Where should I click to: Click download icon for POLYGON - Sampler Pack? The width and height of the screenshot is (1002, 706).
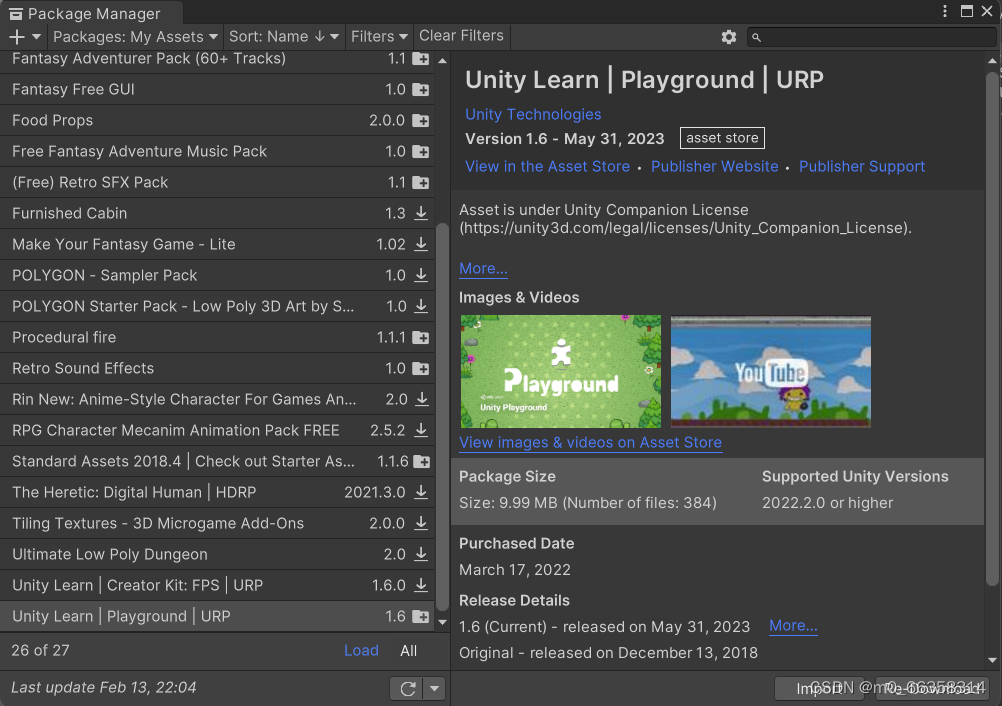pos(420,275)
